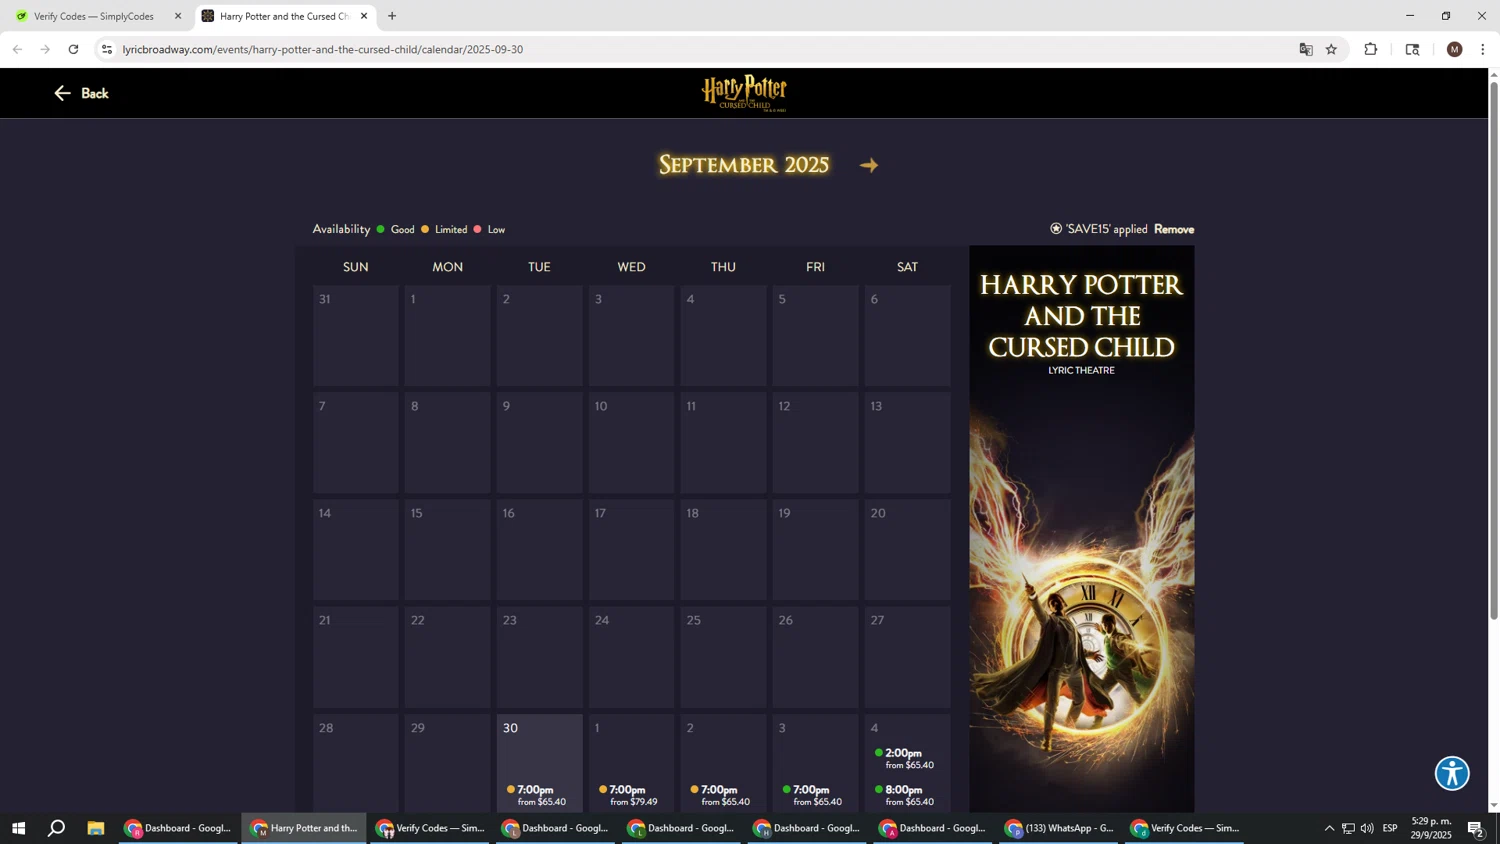The height and width of the screenshot is (844, 1500).
Task: Choose the Friday October 3 7:00pm performance
Action: [x=812, y=795]
